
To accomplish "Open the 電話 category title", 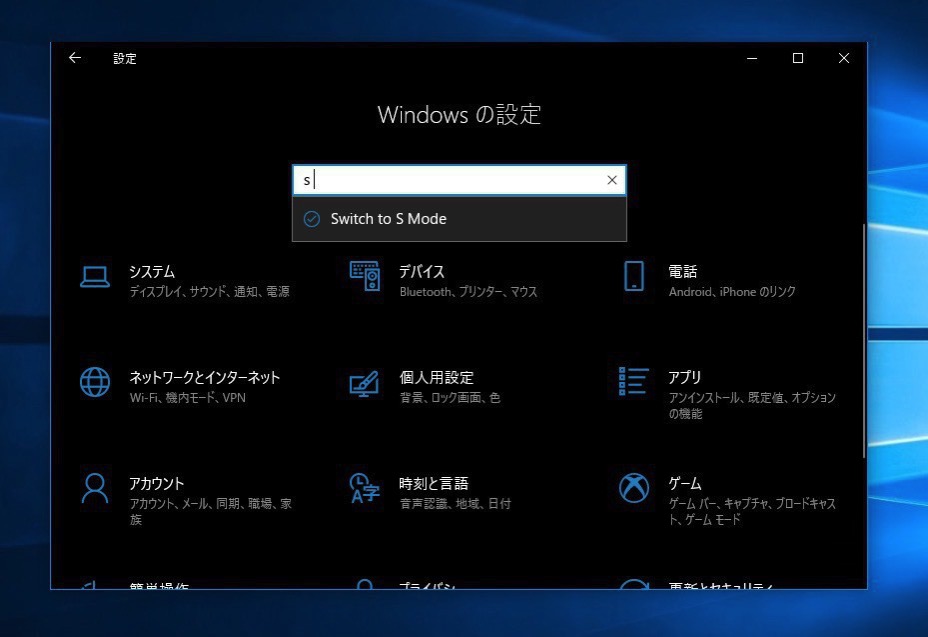I will click(x=682, y=271).
